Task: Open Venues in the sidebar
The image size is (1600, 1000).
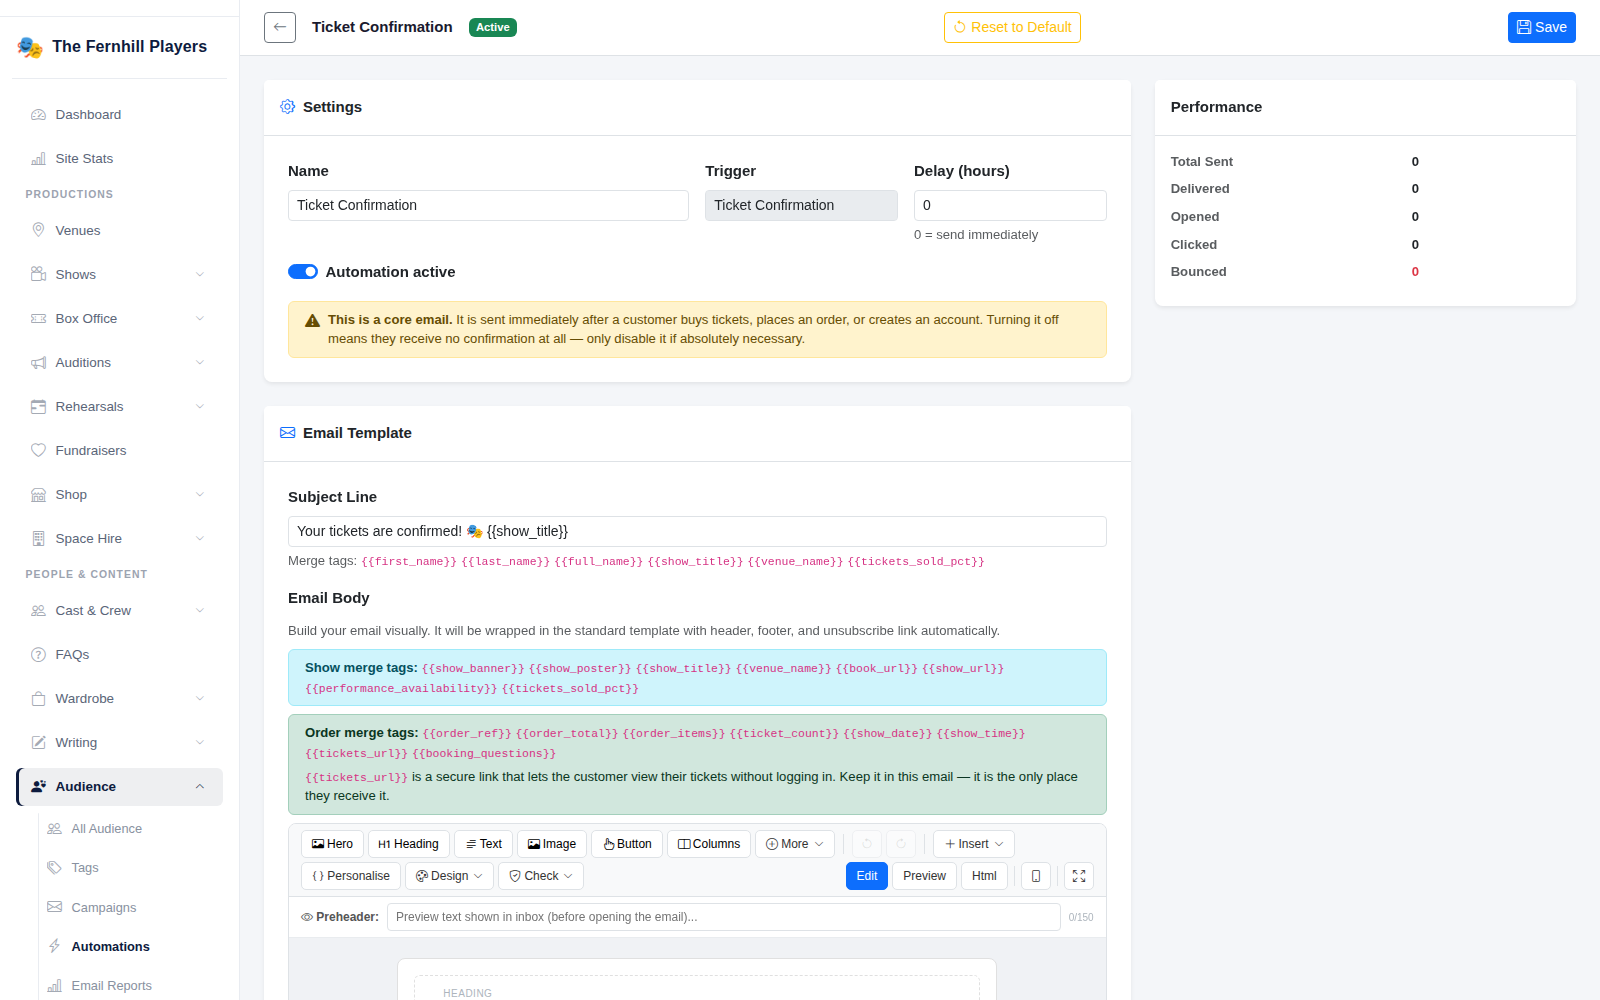Action: tap(120, 231)
